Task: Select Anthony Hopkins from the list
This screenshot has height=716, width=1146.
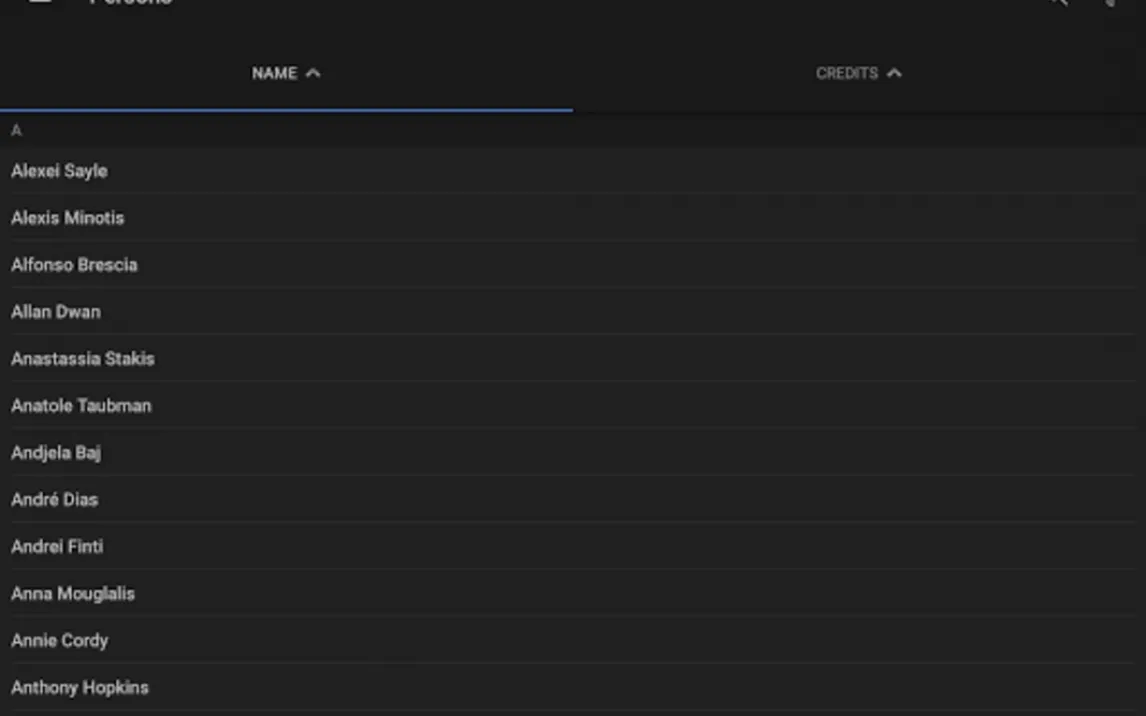Action: coord(80,688)
